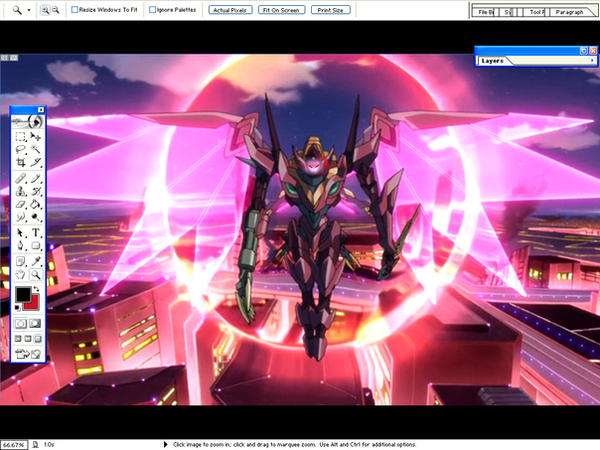Collapse the Layers palette window
Screen dimensions: 600x450
point(584,51)
